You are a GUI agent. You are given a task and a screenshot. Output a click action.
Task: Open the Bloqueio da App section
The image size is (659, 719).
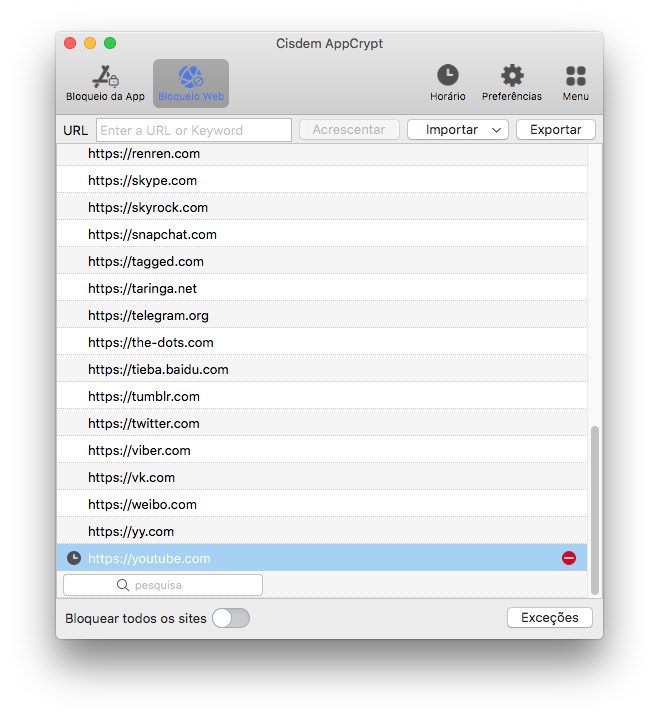point(106,83)
